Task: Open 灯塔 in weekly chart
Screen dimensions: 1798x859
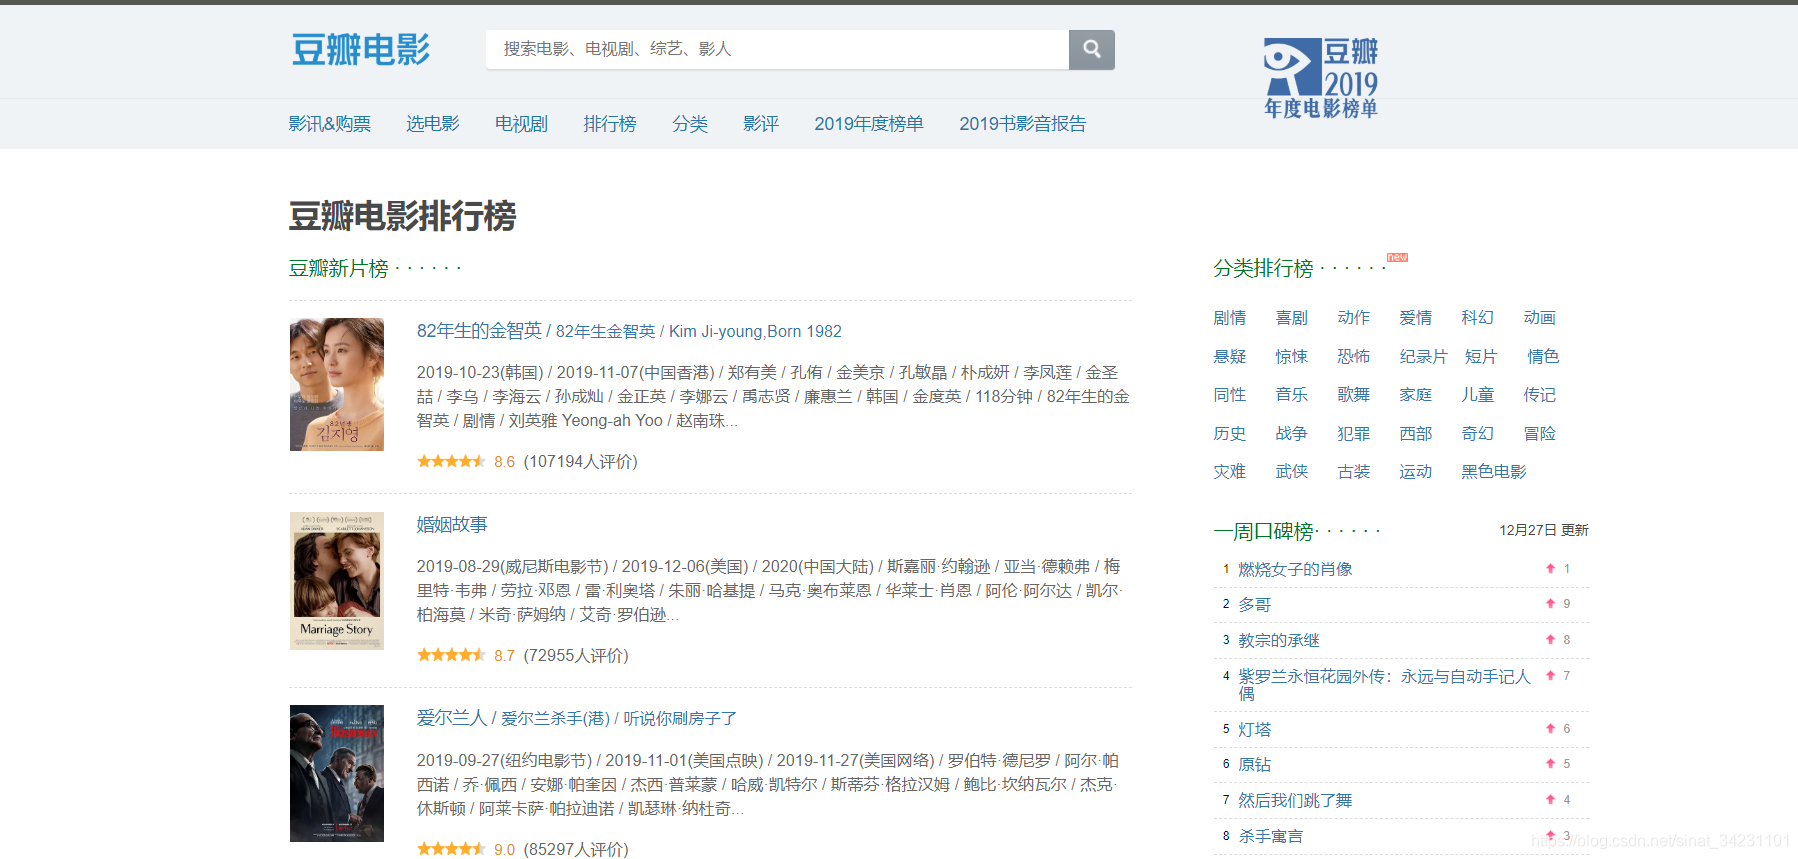Action: coord(1255,730)
